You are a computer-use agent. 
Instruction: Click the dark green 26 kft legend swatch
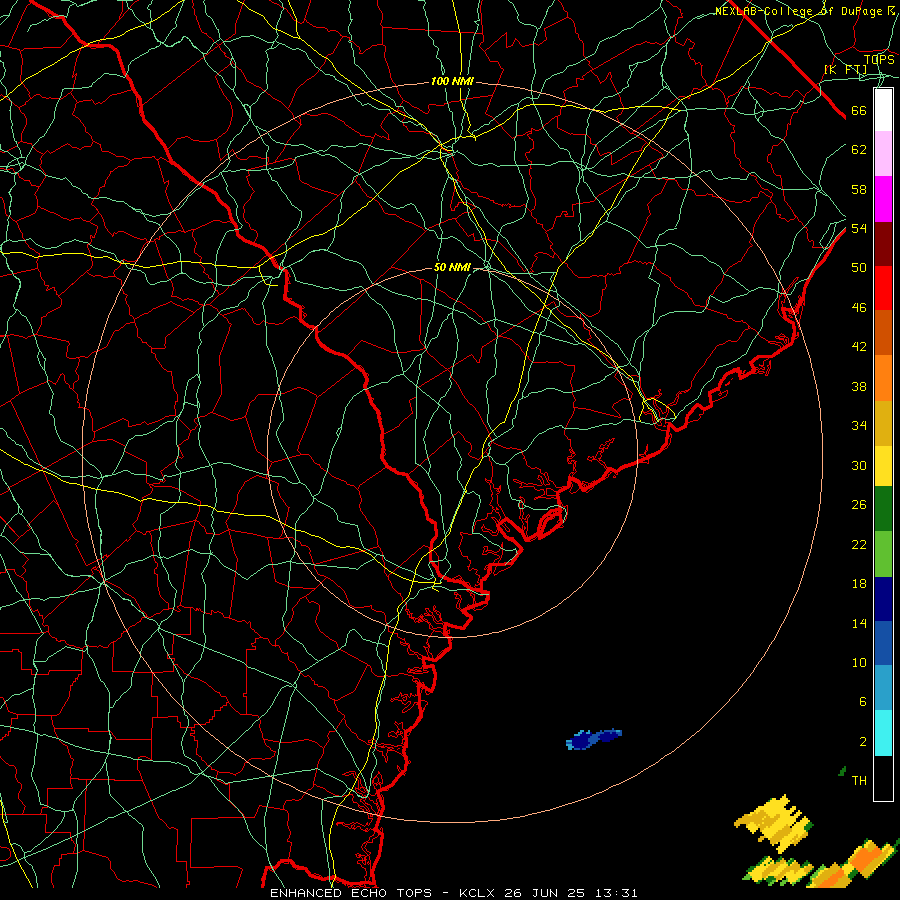pos(883,509)
